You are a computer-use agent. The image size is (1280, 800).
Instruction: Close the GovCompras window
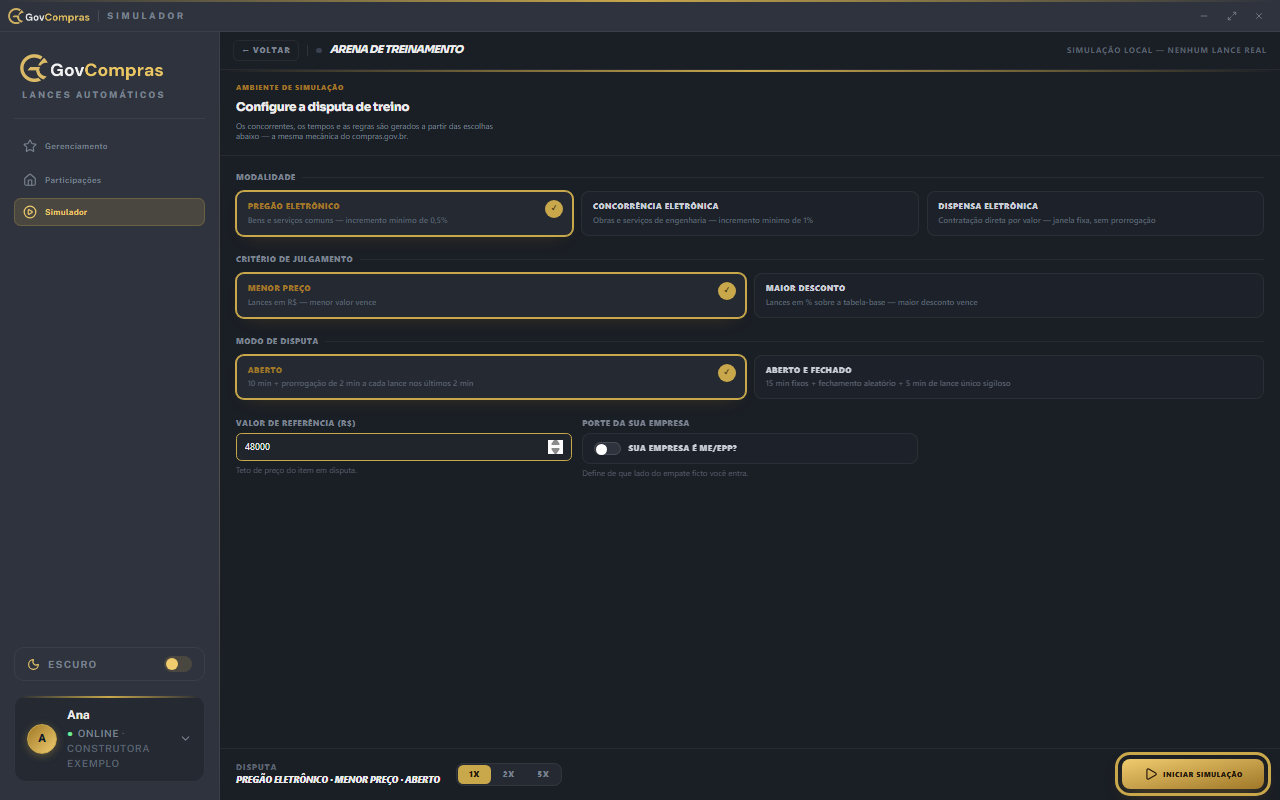tap(1260, 16)
